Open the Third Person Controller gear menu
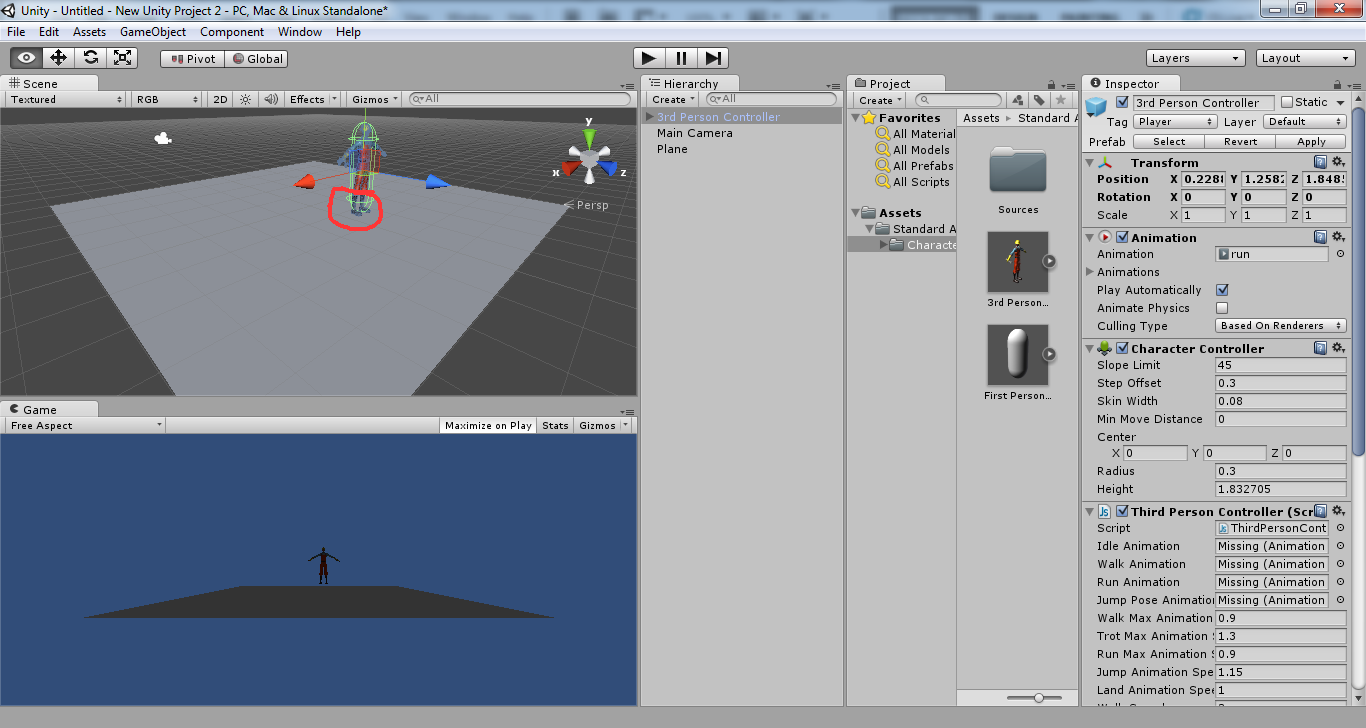 [x=1338, y=511]
